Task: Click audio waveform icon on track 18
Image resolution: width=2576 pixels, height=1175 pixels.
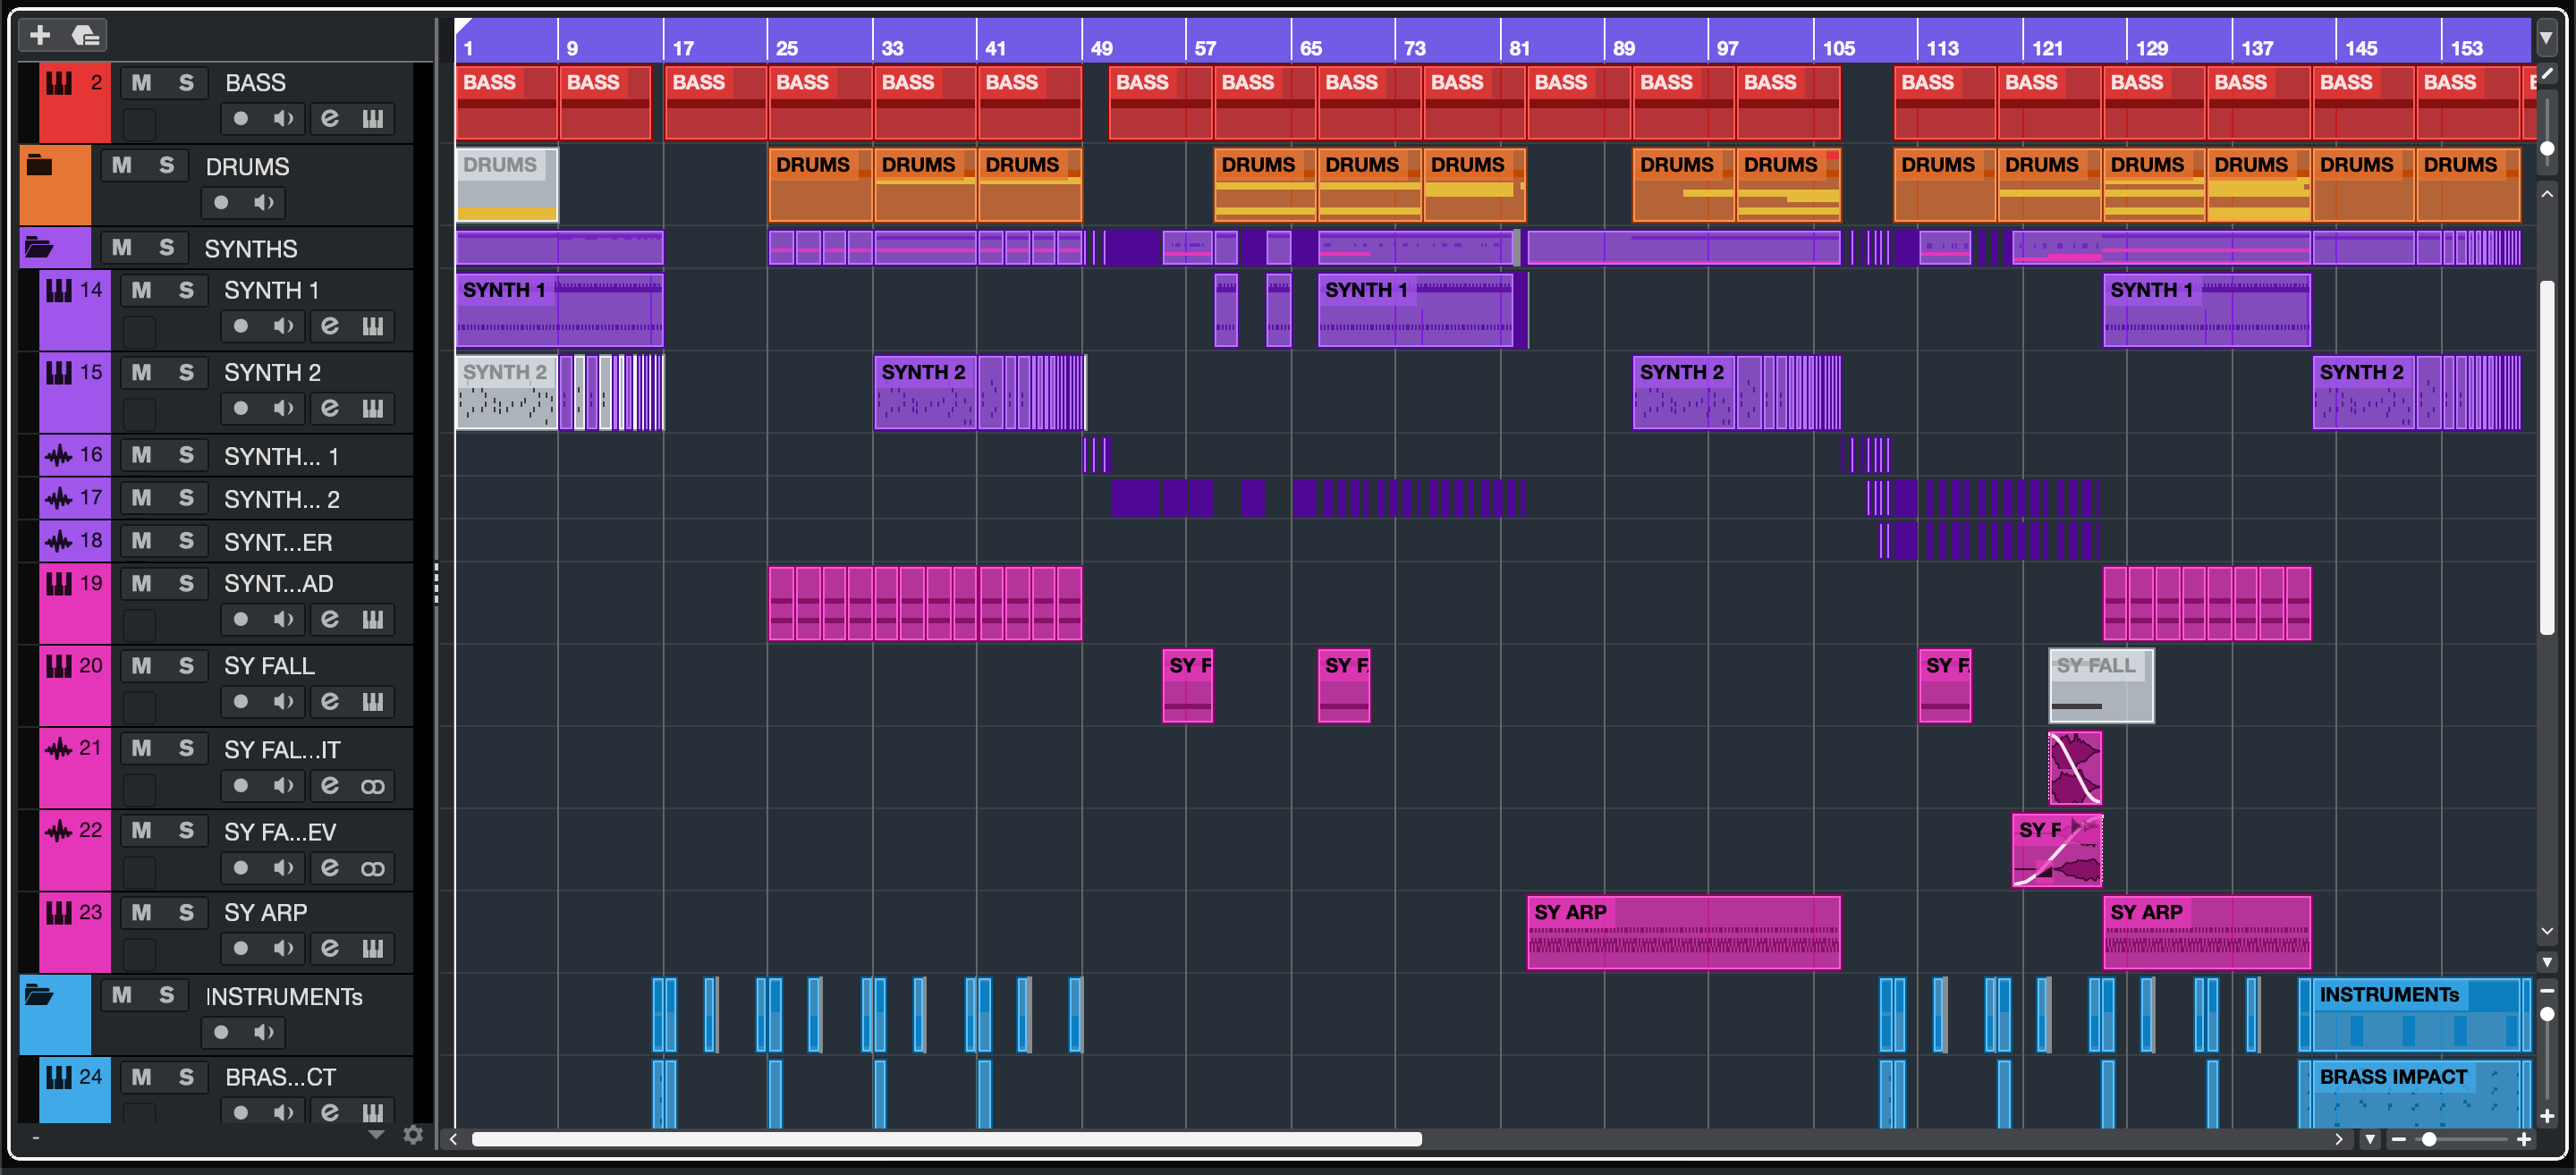Action: [59, 541]
